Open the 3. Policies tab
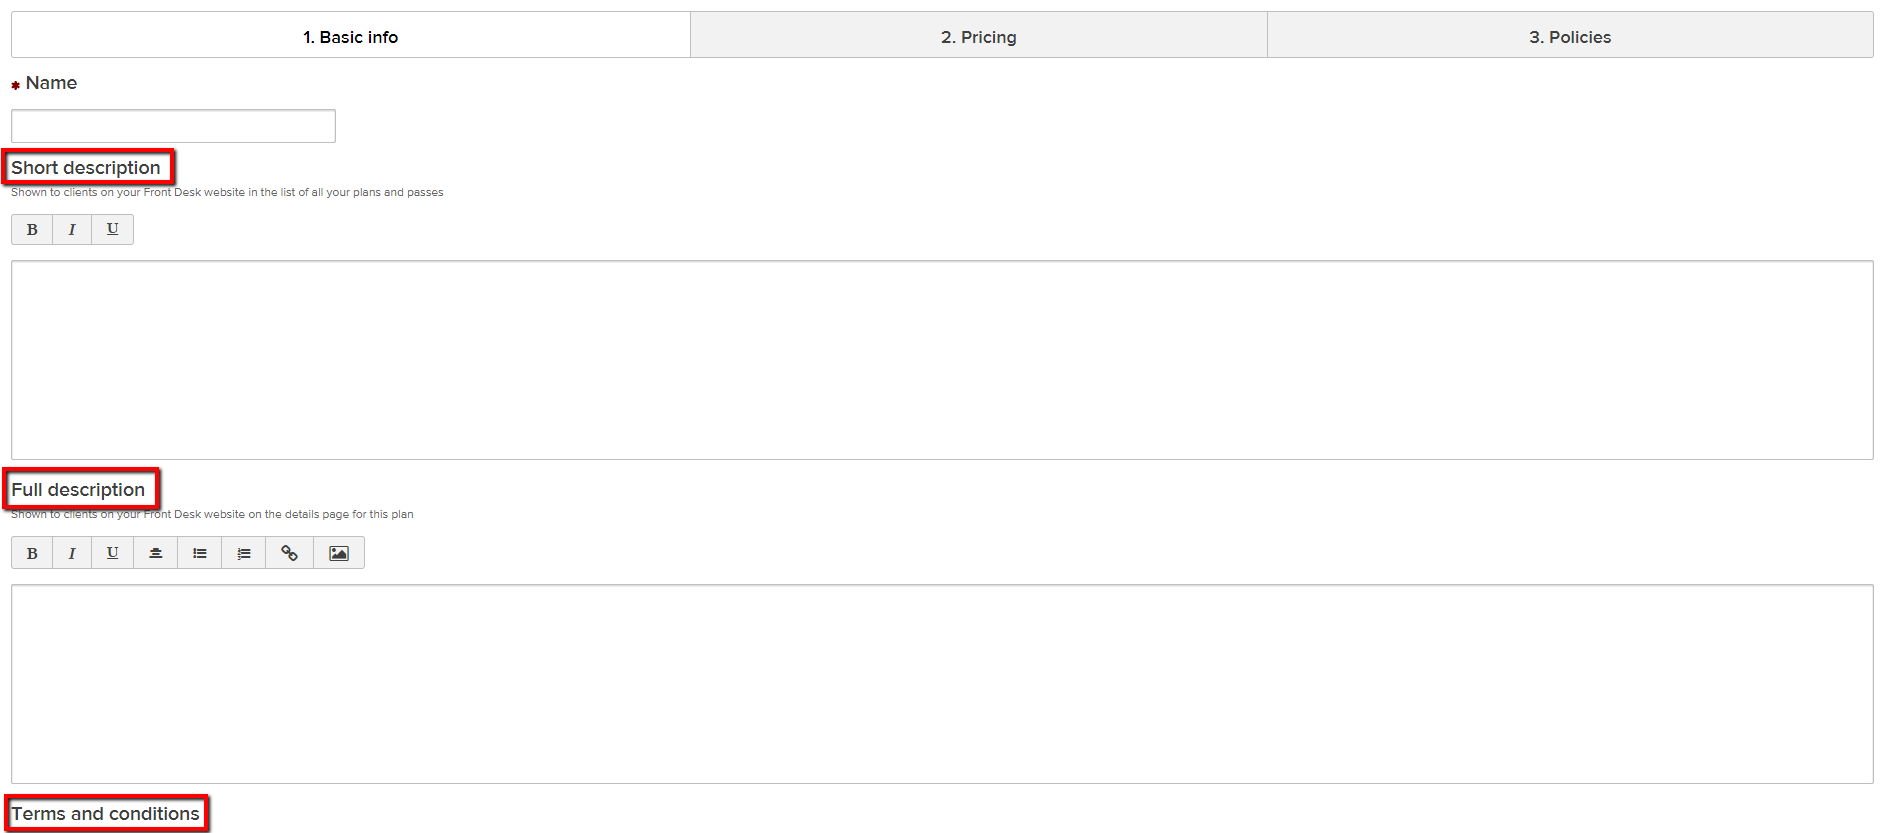 [x=1569, y=37]
